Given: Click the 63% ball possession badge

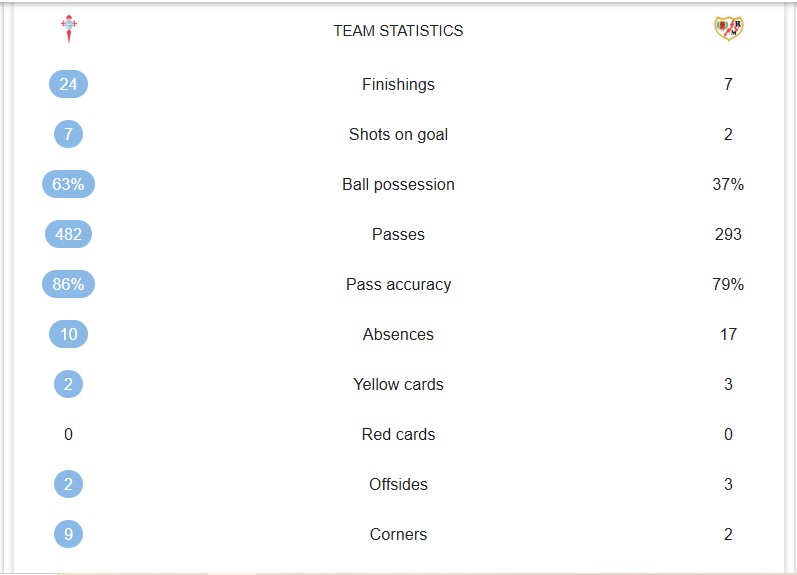Looking at the screenshot, I should (68, 184).
